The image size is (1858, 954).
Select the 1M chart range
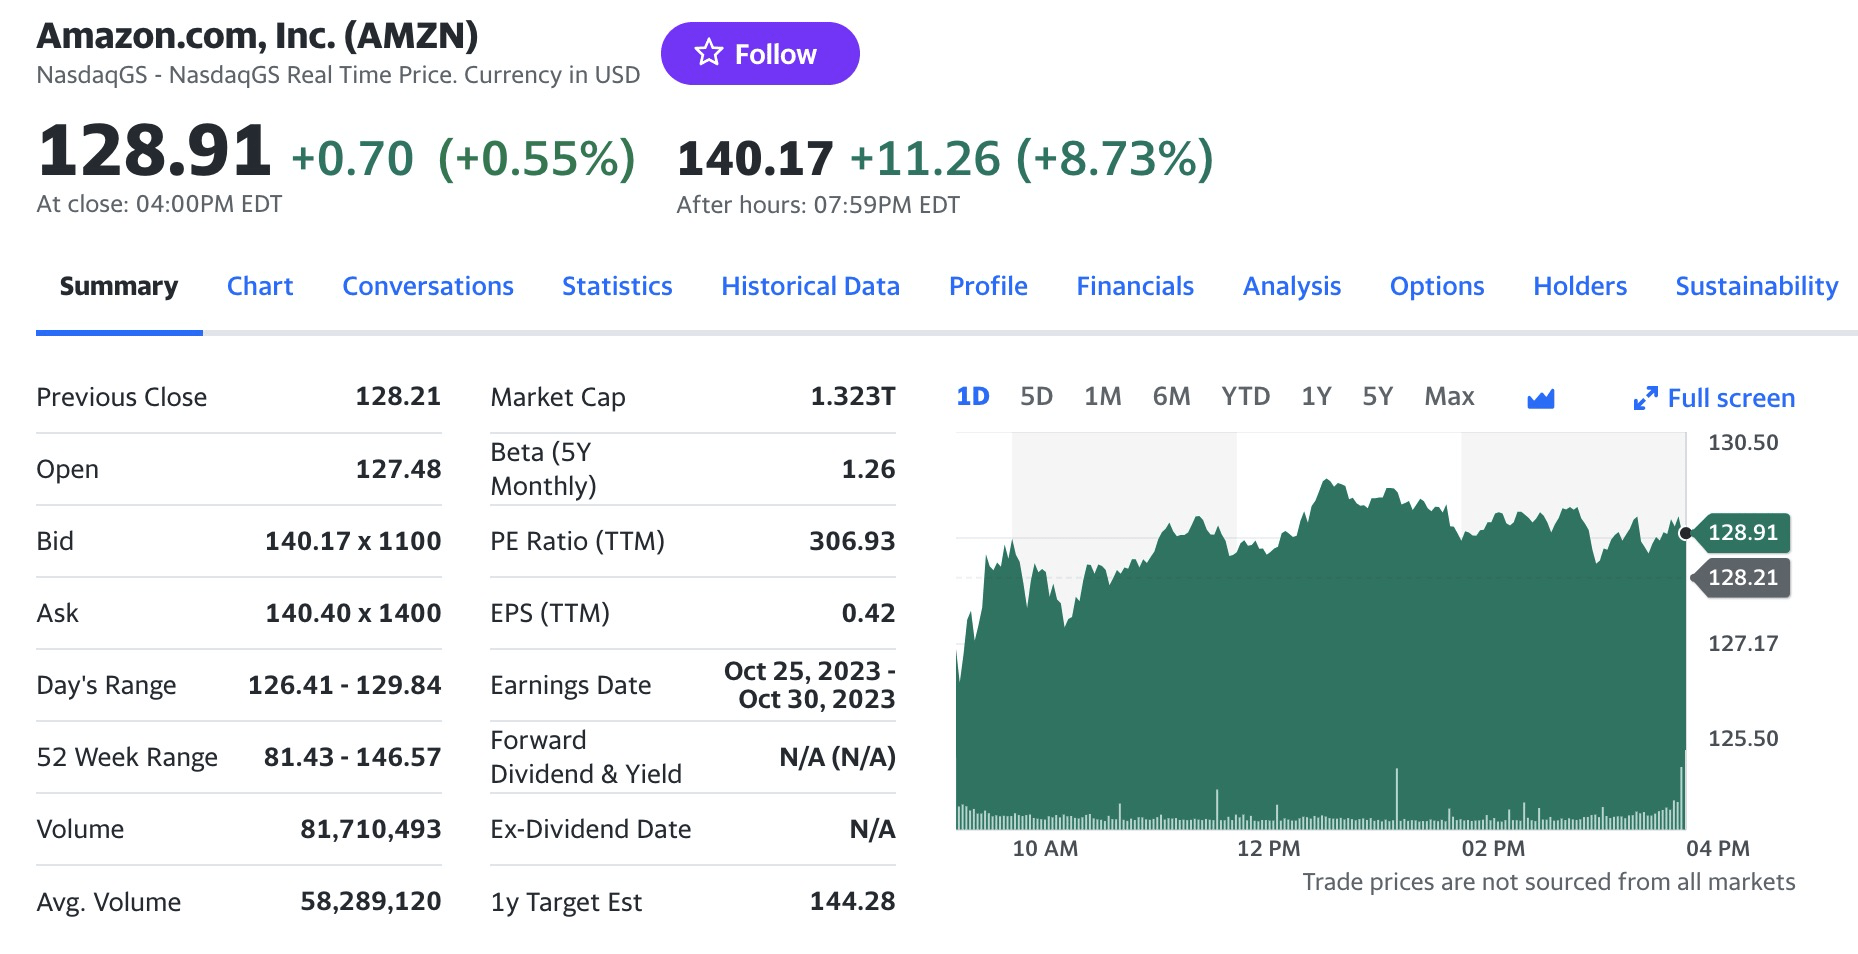coord(1102,397)
